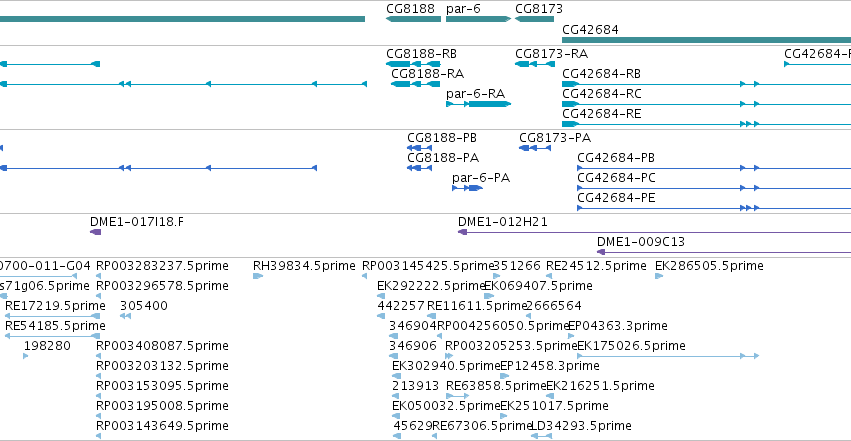Click the 2666564 feature label

click(x=554, y=306)
